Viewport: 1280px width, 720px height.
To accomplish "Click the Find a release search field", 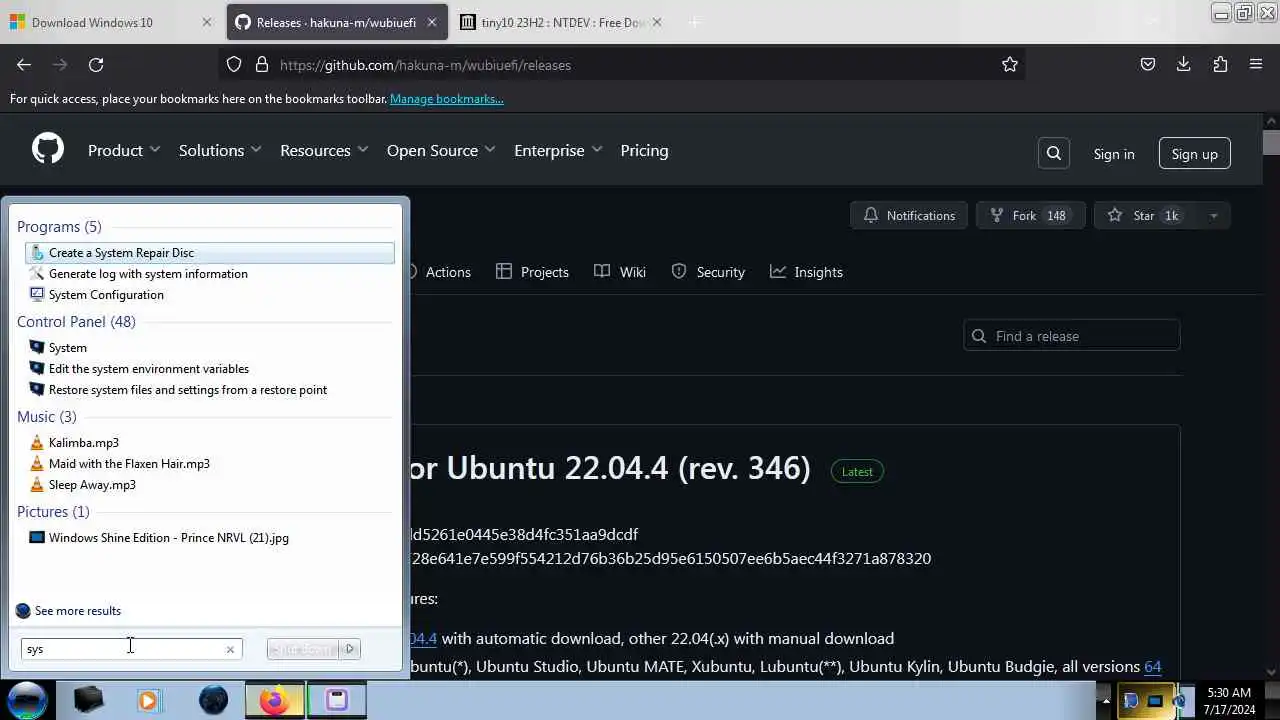I will [1072, 336].
